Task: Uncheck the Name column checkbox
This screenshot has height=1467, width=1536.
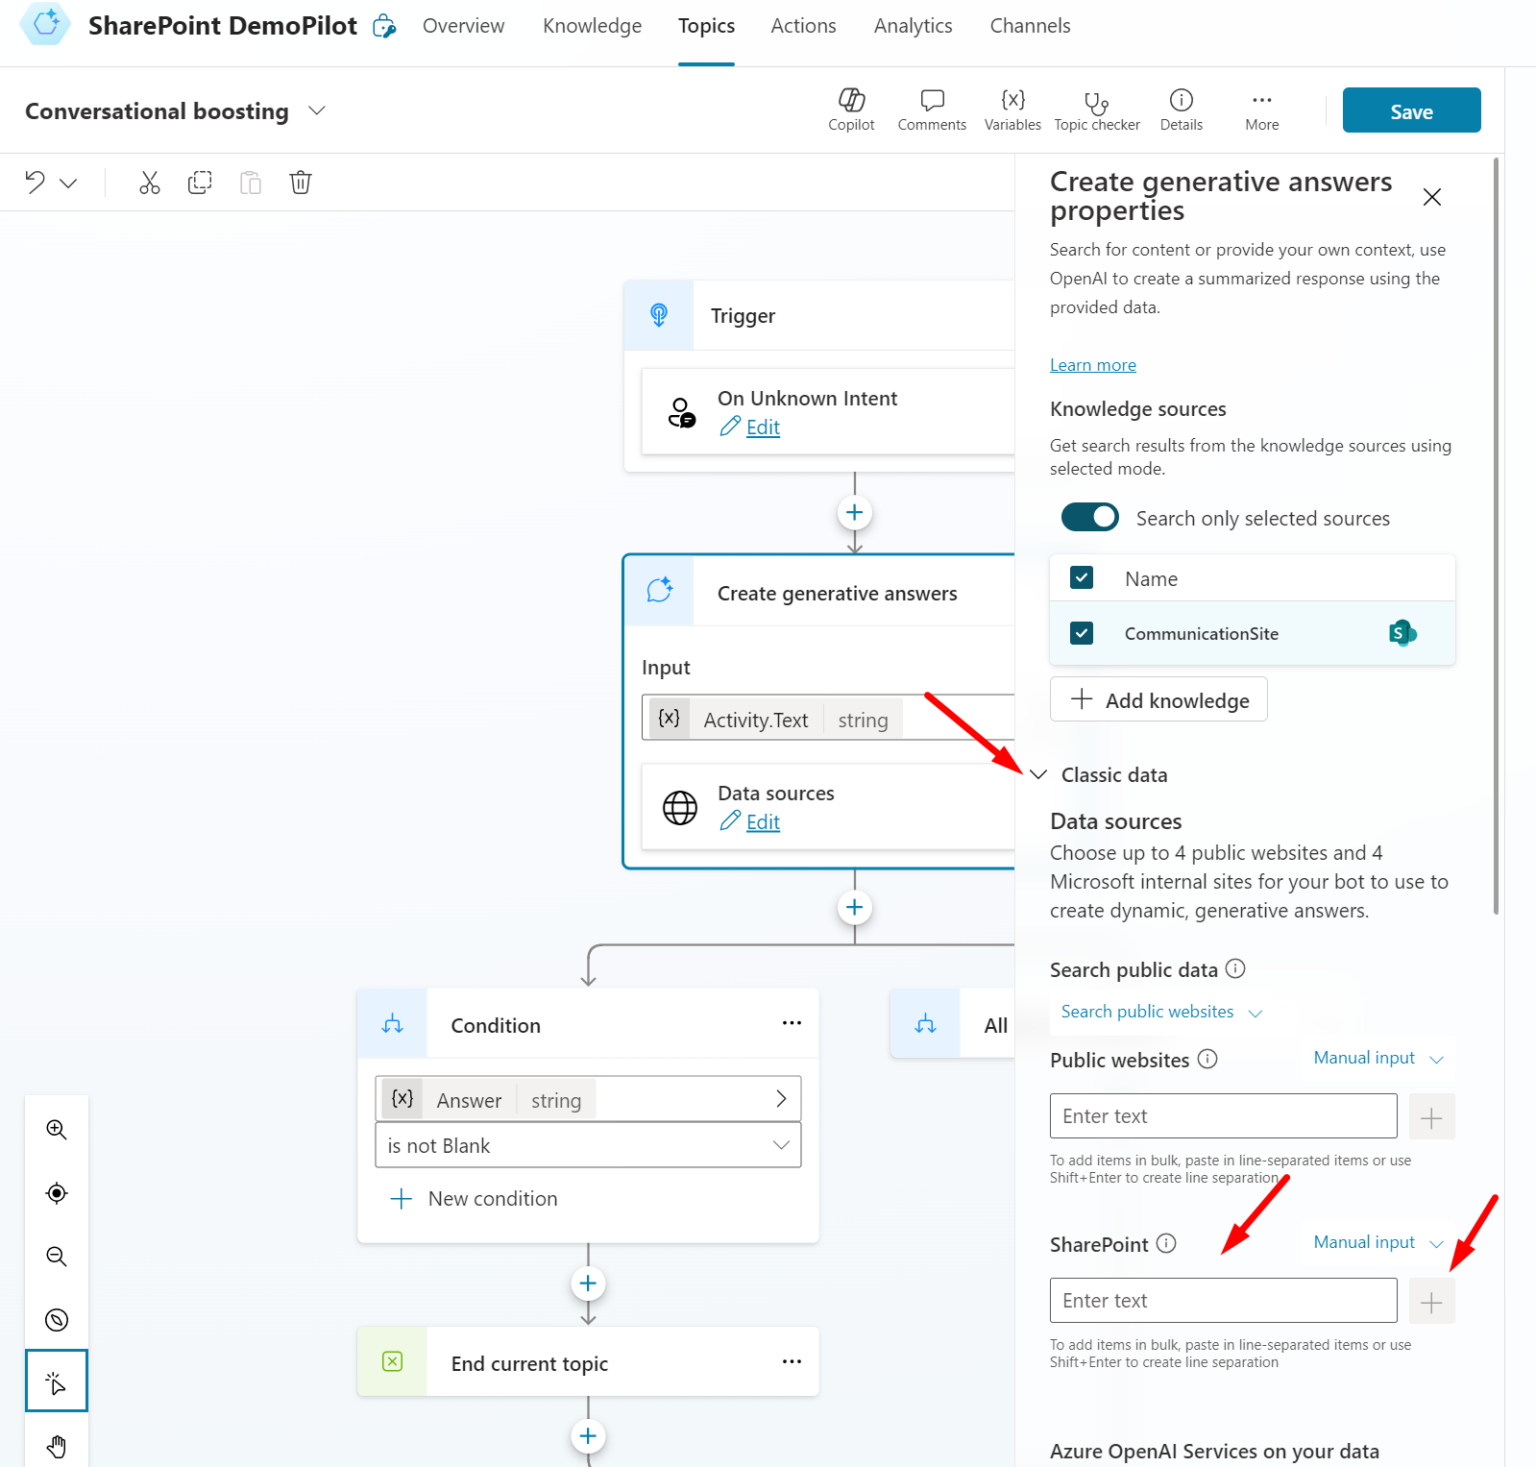Action: 1081,577
